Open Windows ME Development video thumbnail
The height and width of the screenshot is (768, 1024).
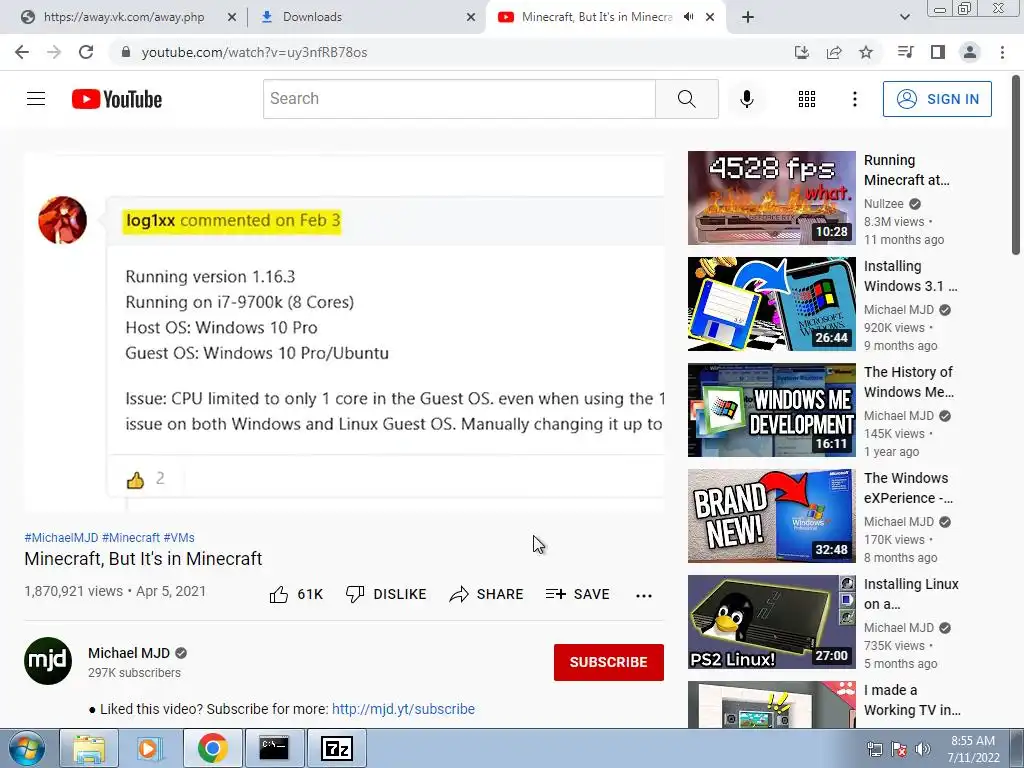pyautogui.click(x=771, y=410)
